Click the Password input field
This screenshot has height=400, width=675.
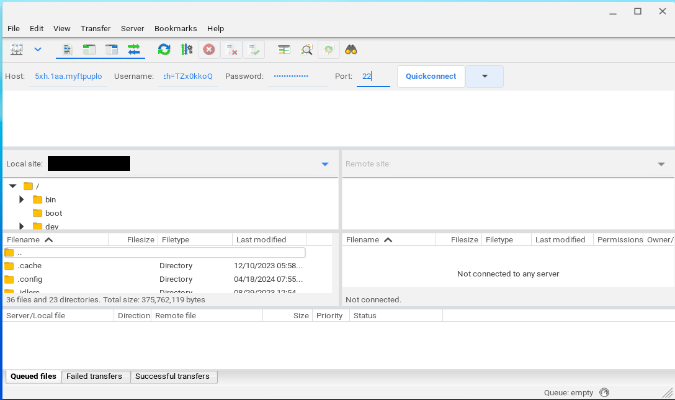coord(297,76)
